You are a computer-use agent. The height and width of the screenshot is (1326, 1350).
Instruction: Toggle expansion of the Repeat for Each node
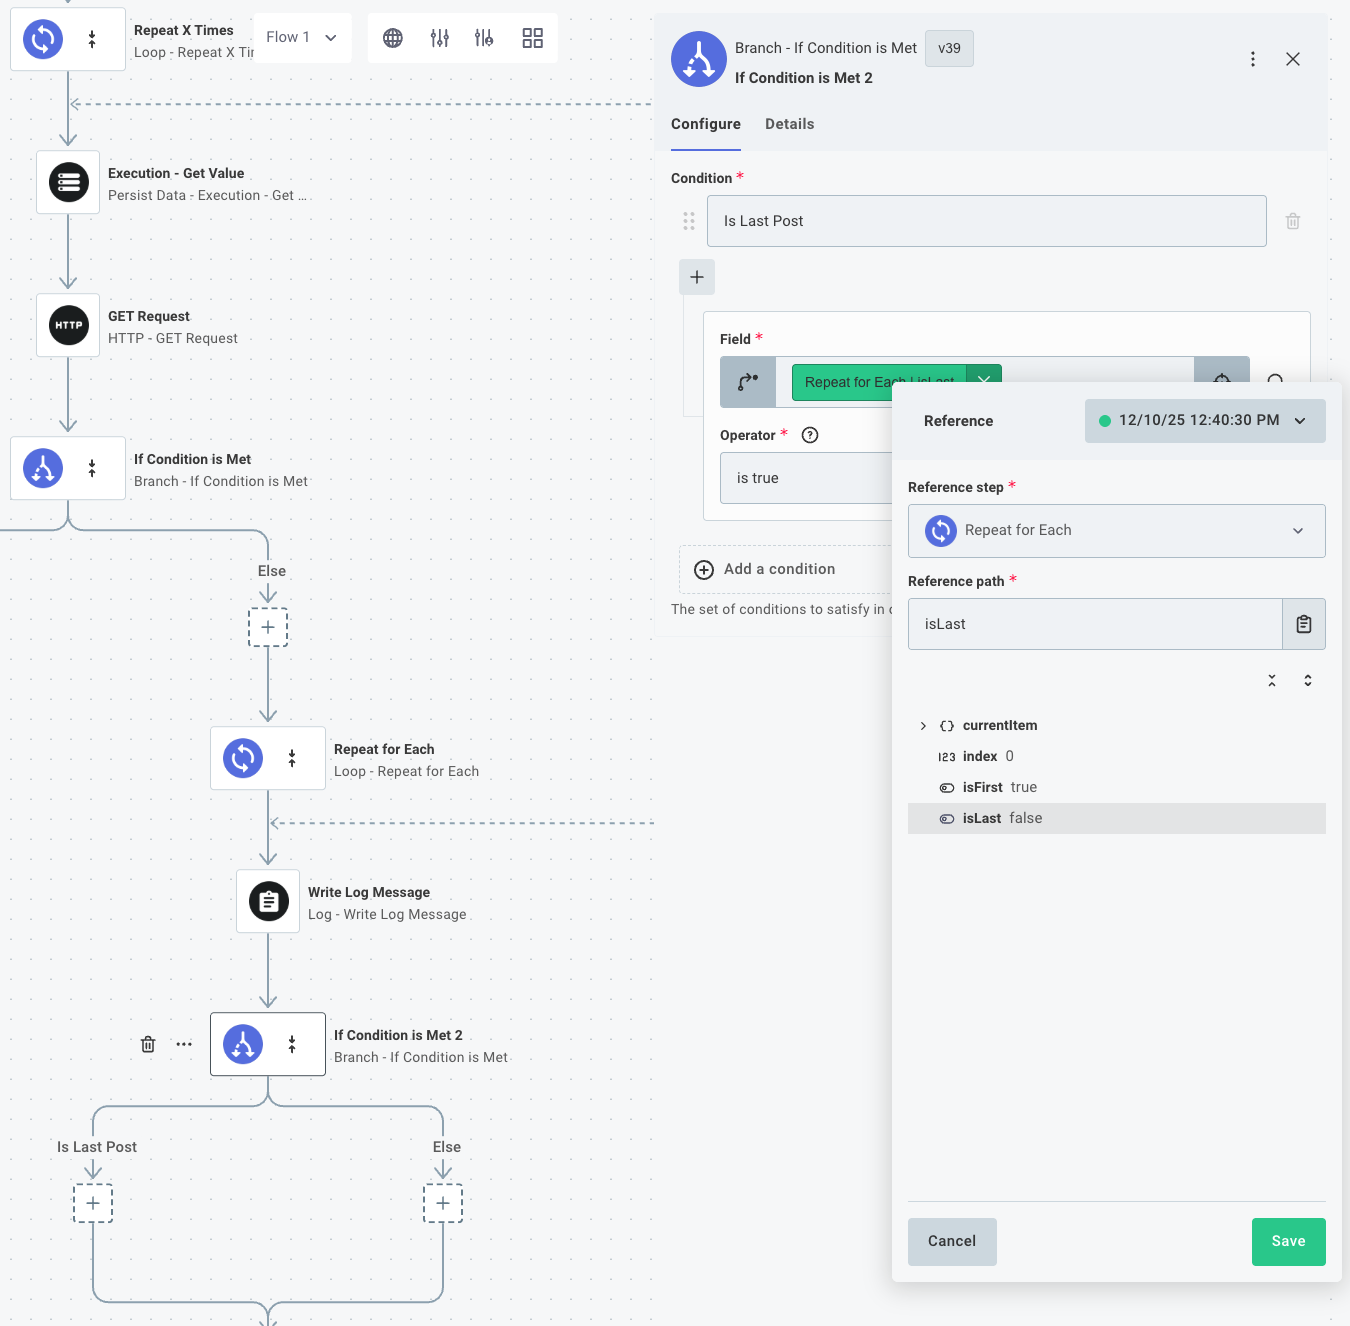[292, 758]
